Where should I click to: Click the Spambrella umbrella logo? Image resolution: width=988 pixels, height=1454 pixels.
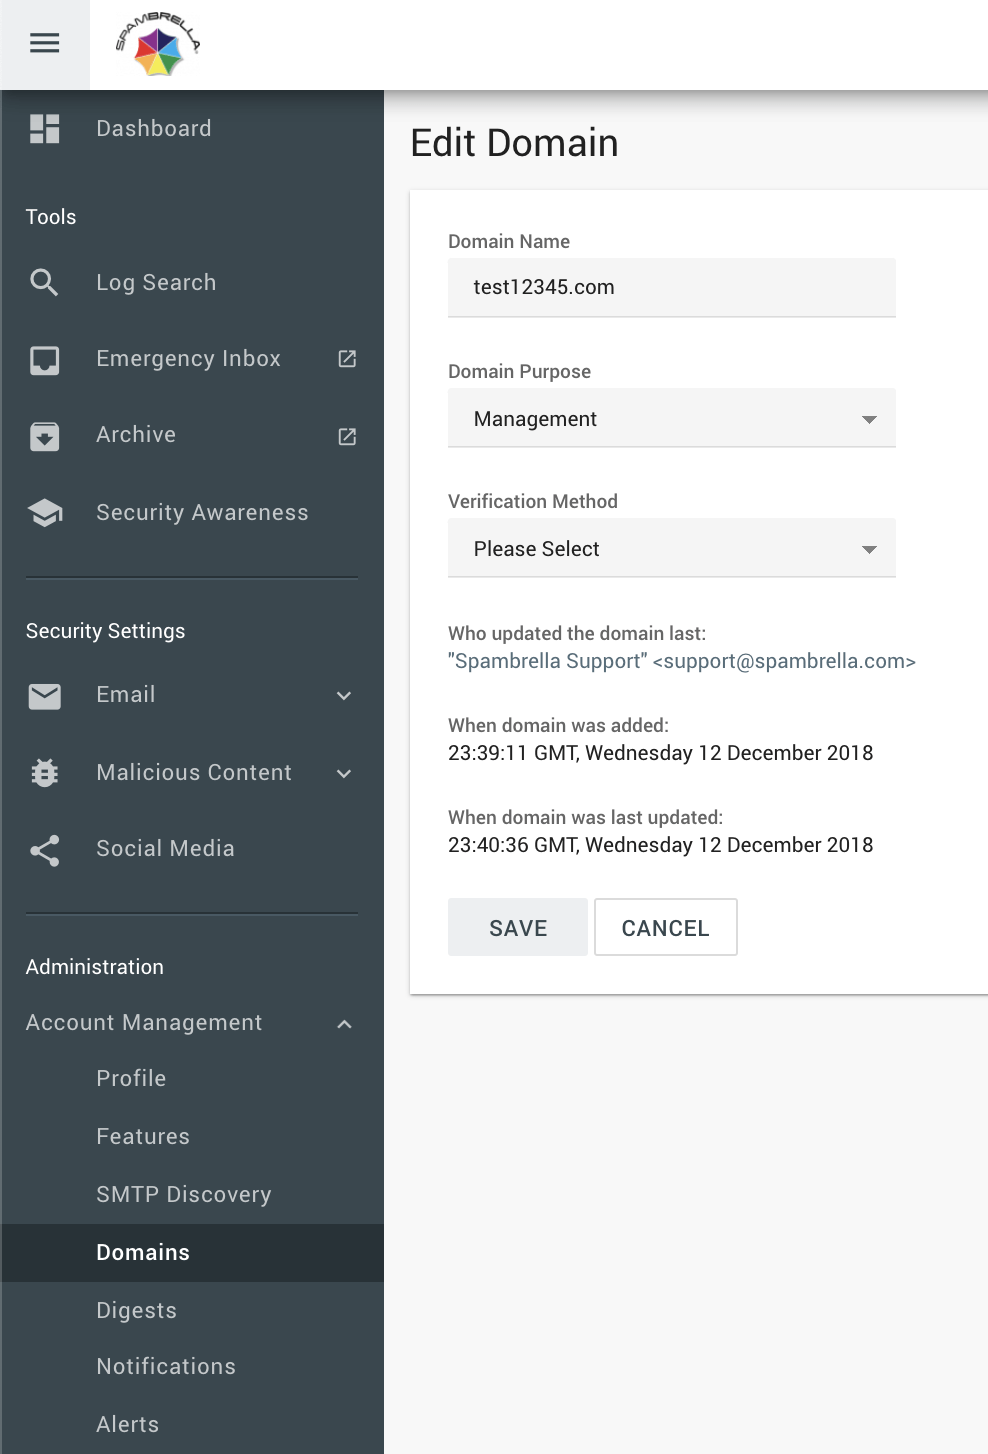pyautogui.click(x=158, y=45)
